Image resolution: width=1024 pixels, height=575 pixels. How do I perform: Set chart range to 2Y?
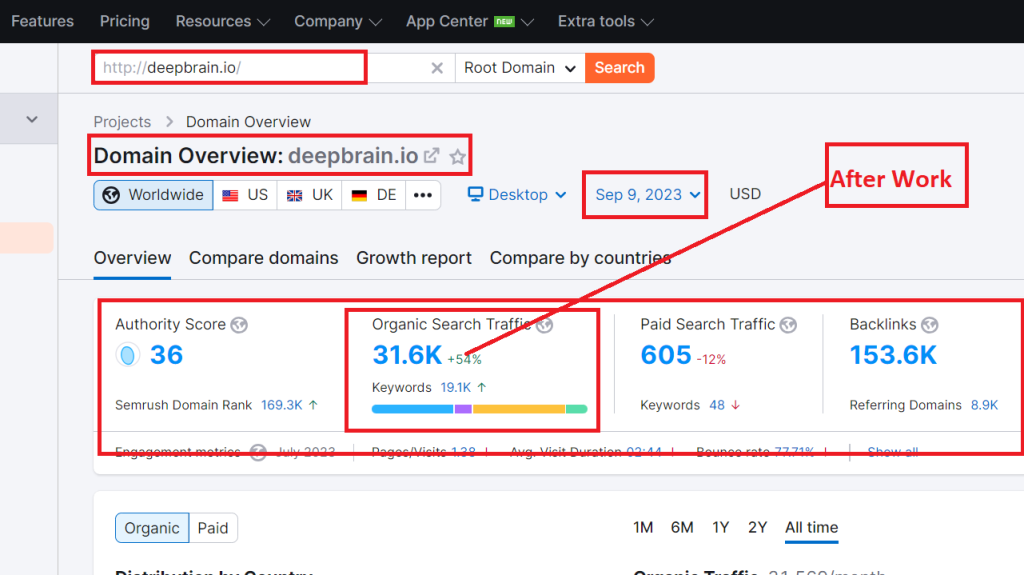click(x=758, y=527)
